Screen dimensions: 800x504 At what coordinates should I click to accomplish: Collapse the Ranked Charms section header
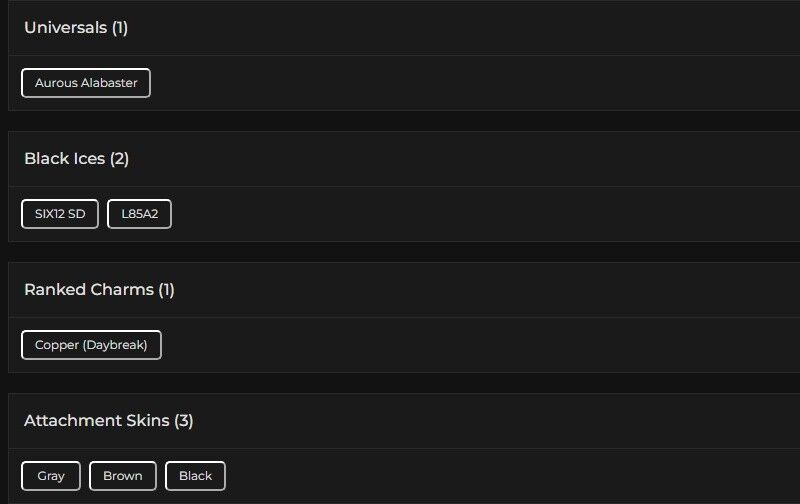click(x=88, y=290)
